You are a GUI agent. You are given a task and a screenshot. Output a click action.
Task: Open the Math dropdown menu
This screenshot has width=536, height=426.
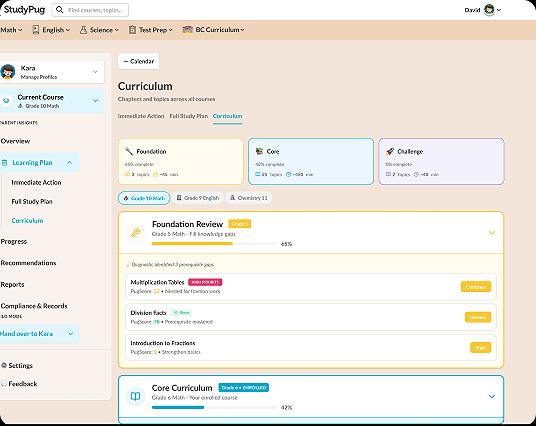11,30
